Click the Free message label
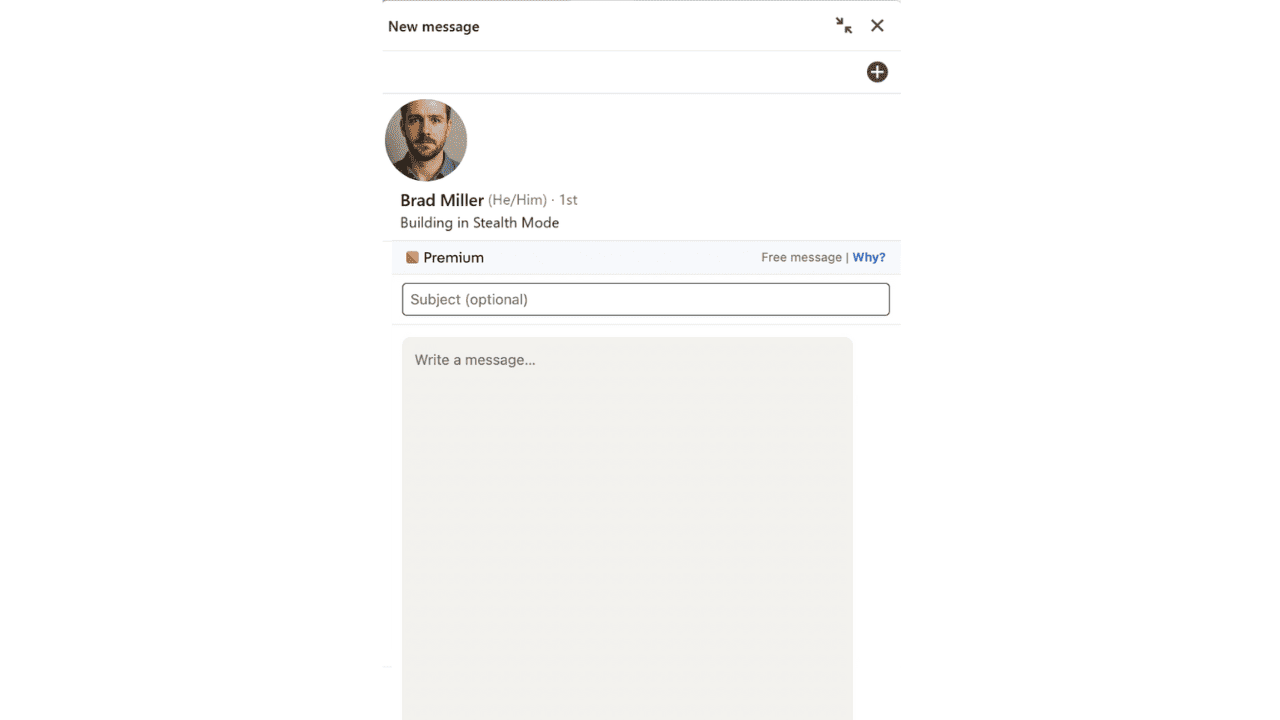 point(801,257)
